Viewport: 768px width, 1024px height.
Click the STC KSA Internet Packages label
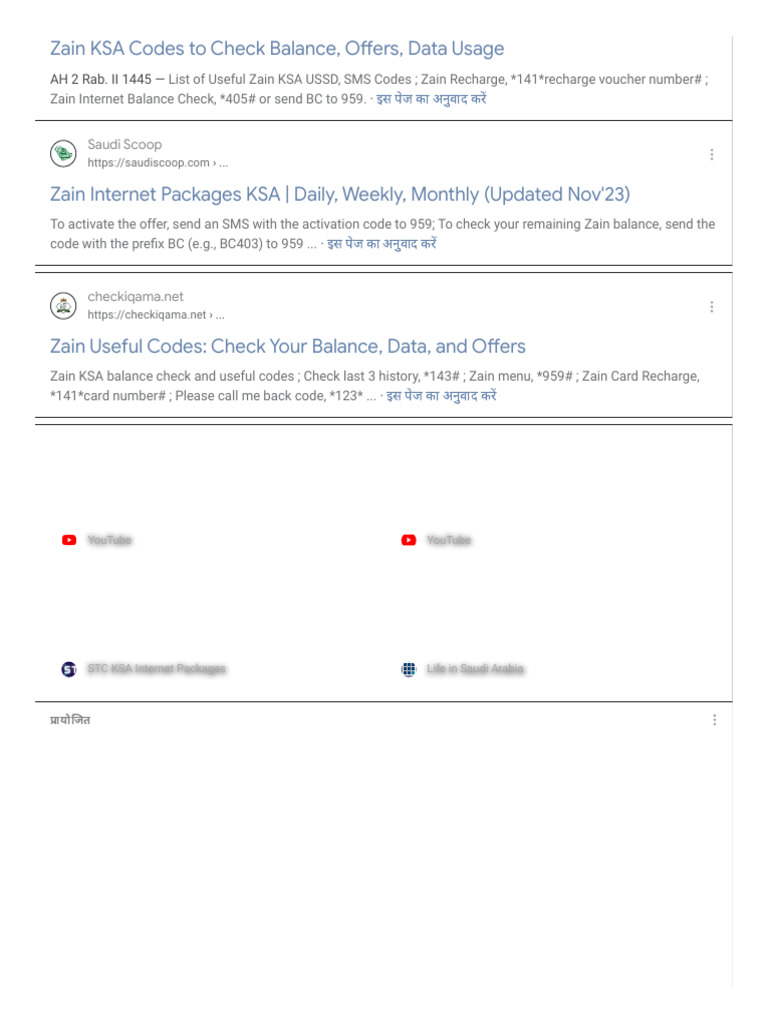tap(157, 669)
